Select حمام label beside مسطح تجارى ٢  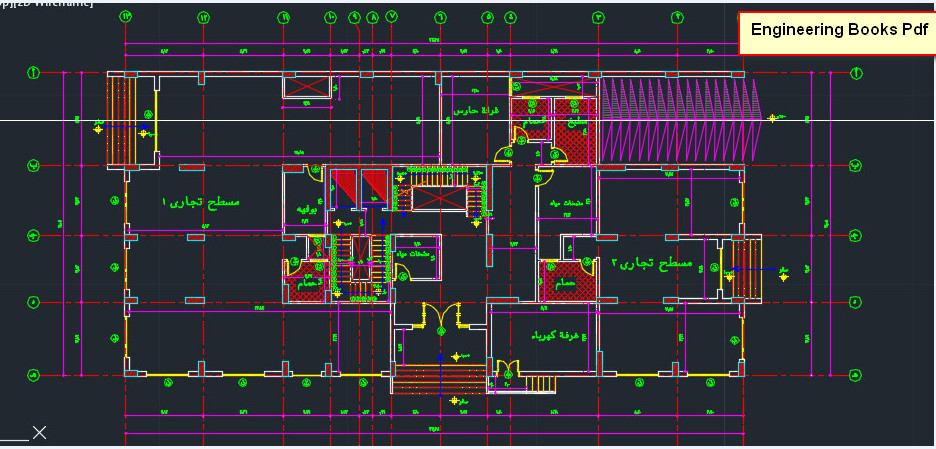tap(565, 284)
